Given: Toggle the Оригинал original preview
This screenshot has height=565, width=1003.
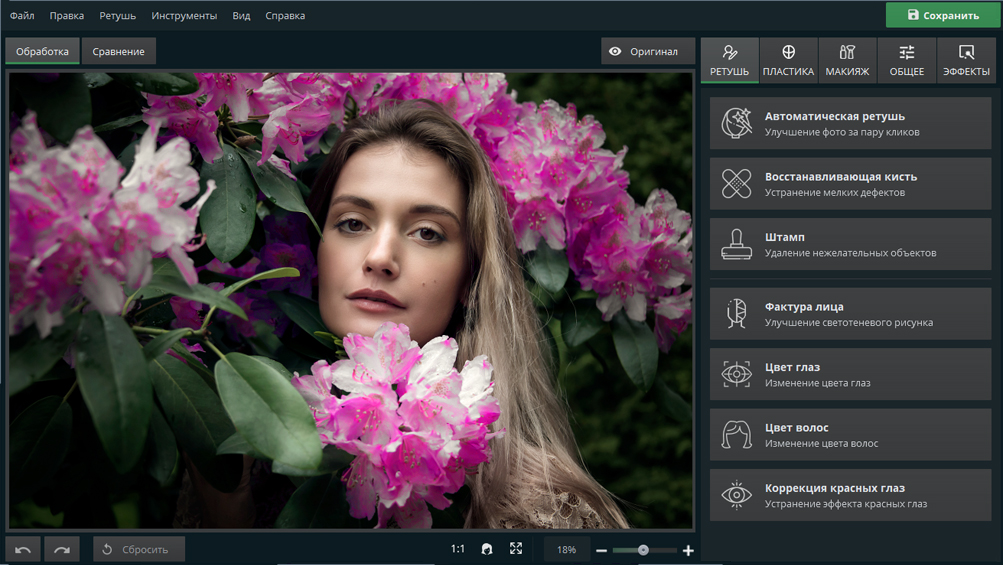Looking at the screenshot, I should coord(648,52).
